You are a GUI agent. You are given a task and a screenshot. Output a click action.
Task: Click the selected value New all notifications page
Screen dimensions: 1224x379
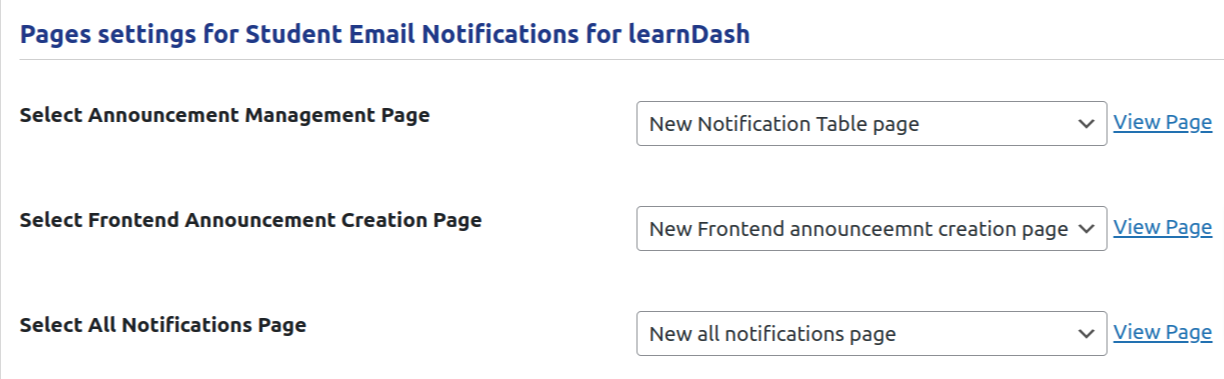(x=772, y=334)
